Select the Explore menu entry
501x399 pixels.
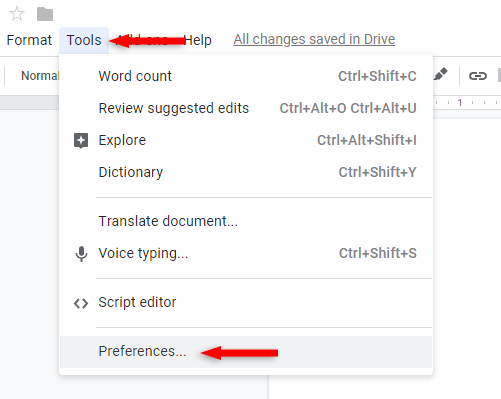(246, 140)
